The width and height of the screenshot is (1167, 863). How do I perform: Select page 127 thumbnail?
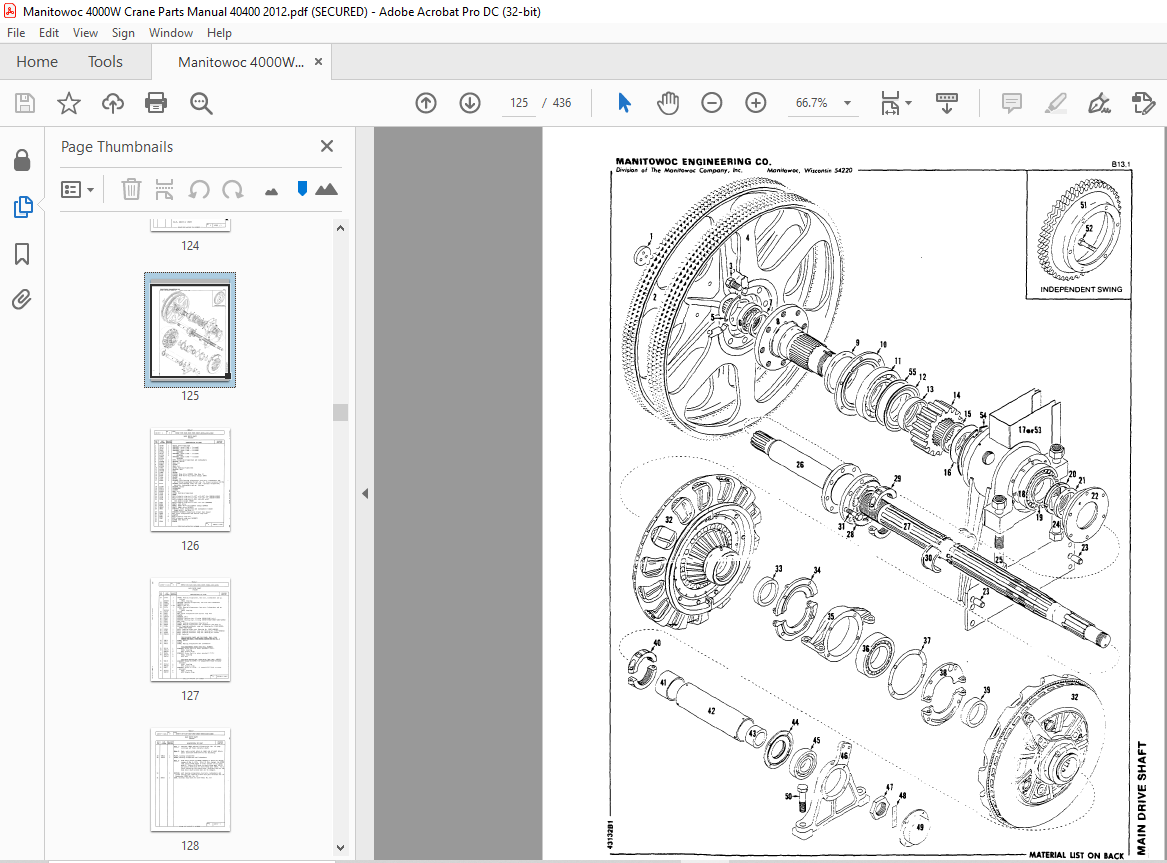point(191,630)
